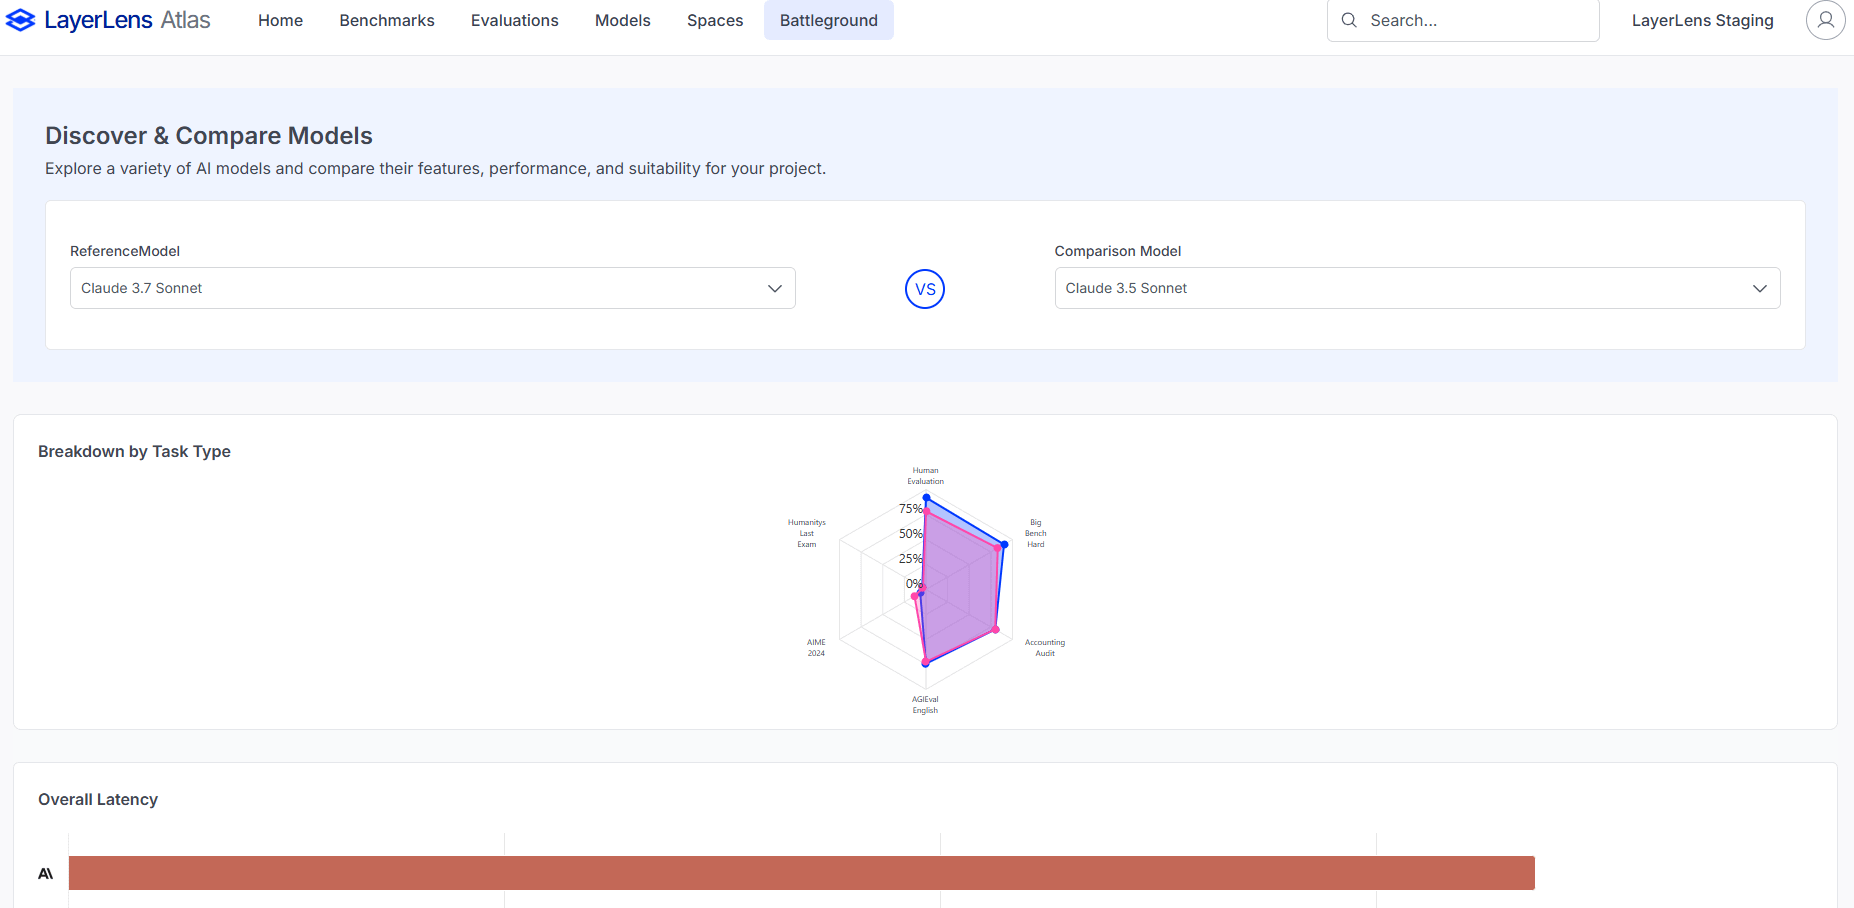Click the LayerLens Staging label
Viewport: 1854px width, 908px height.
coord(1703,20)
